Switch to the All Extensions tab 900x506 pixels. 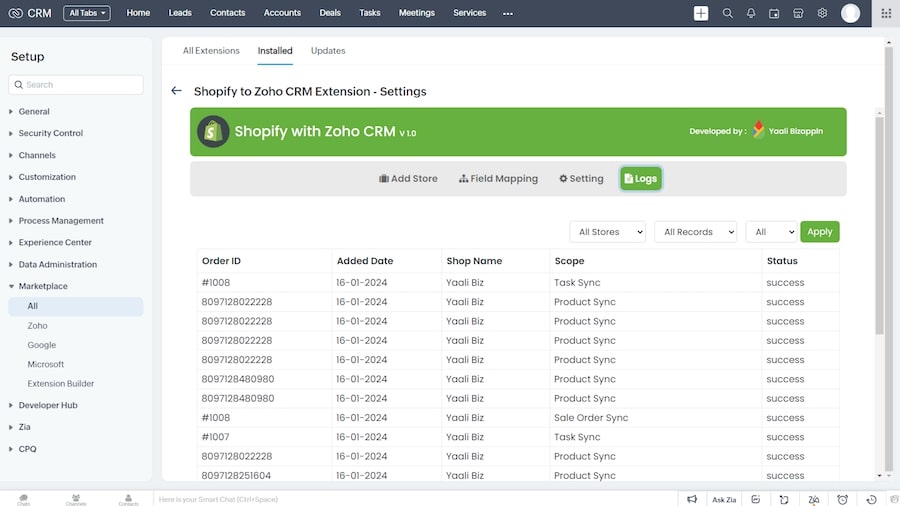click(211, 50)
